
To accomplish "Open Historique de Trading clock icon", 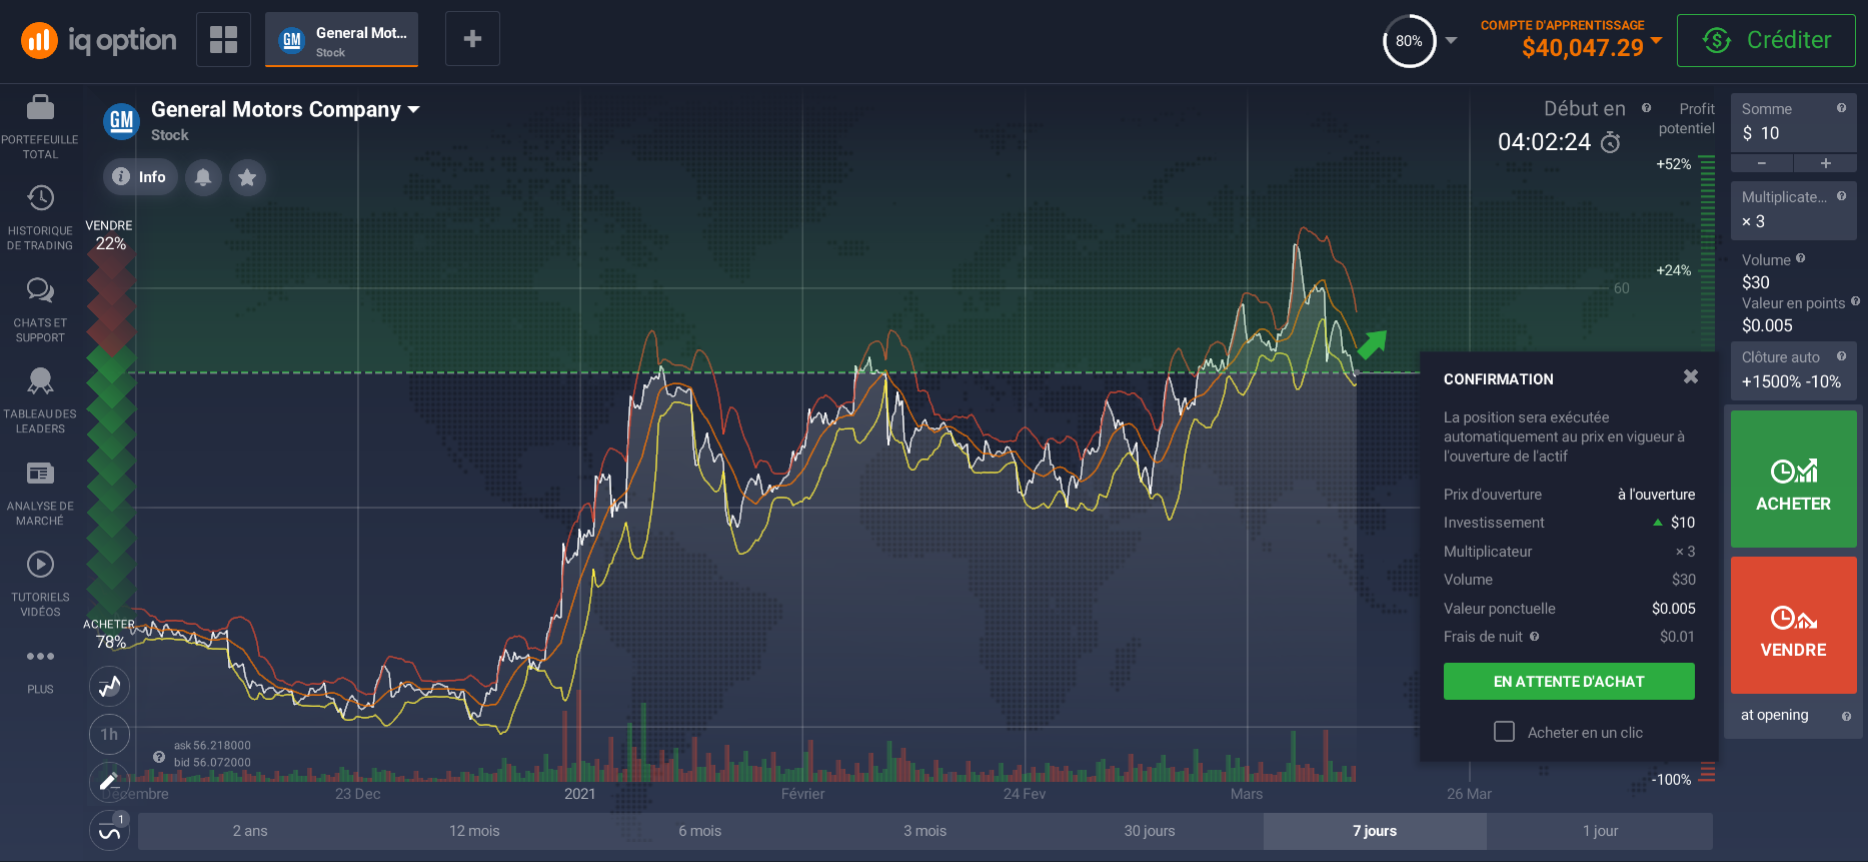I will (x=40, y=198).
